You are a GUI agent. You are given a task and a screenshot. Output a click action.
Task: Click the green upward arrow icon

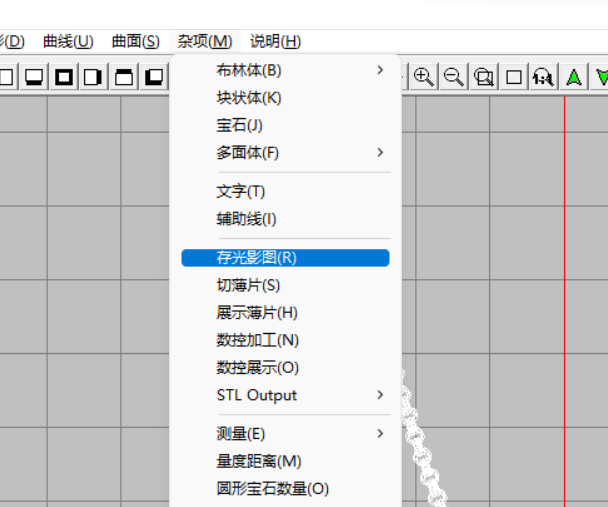coord(574,77)
